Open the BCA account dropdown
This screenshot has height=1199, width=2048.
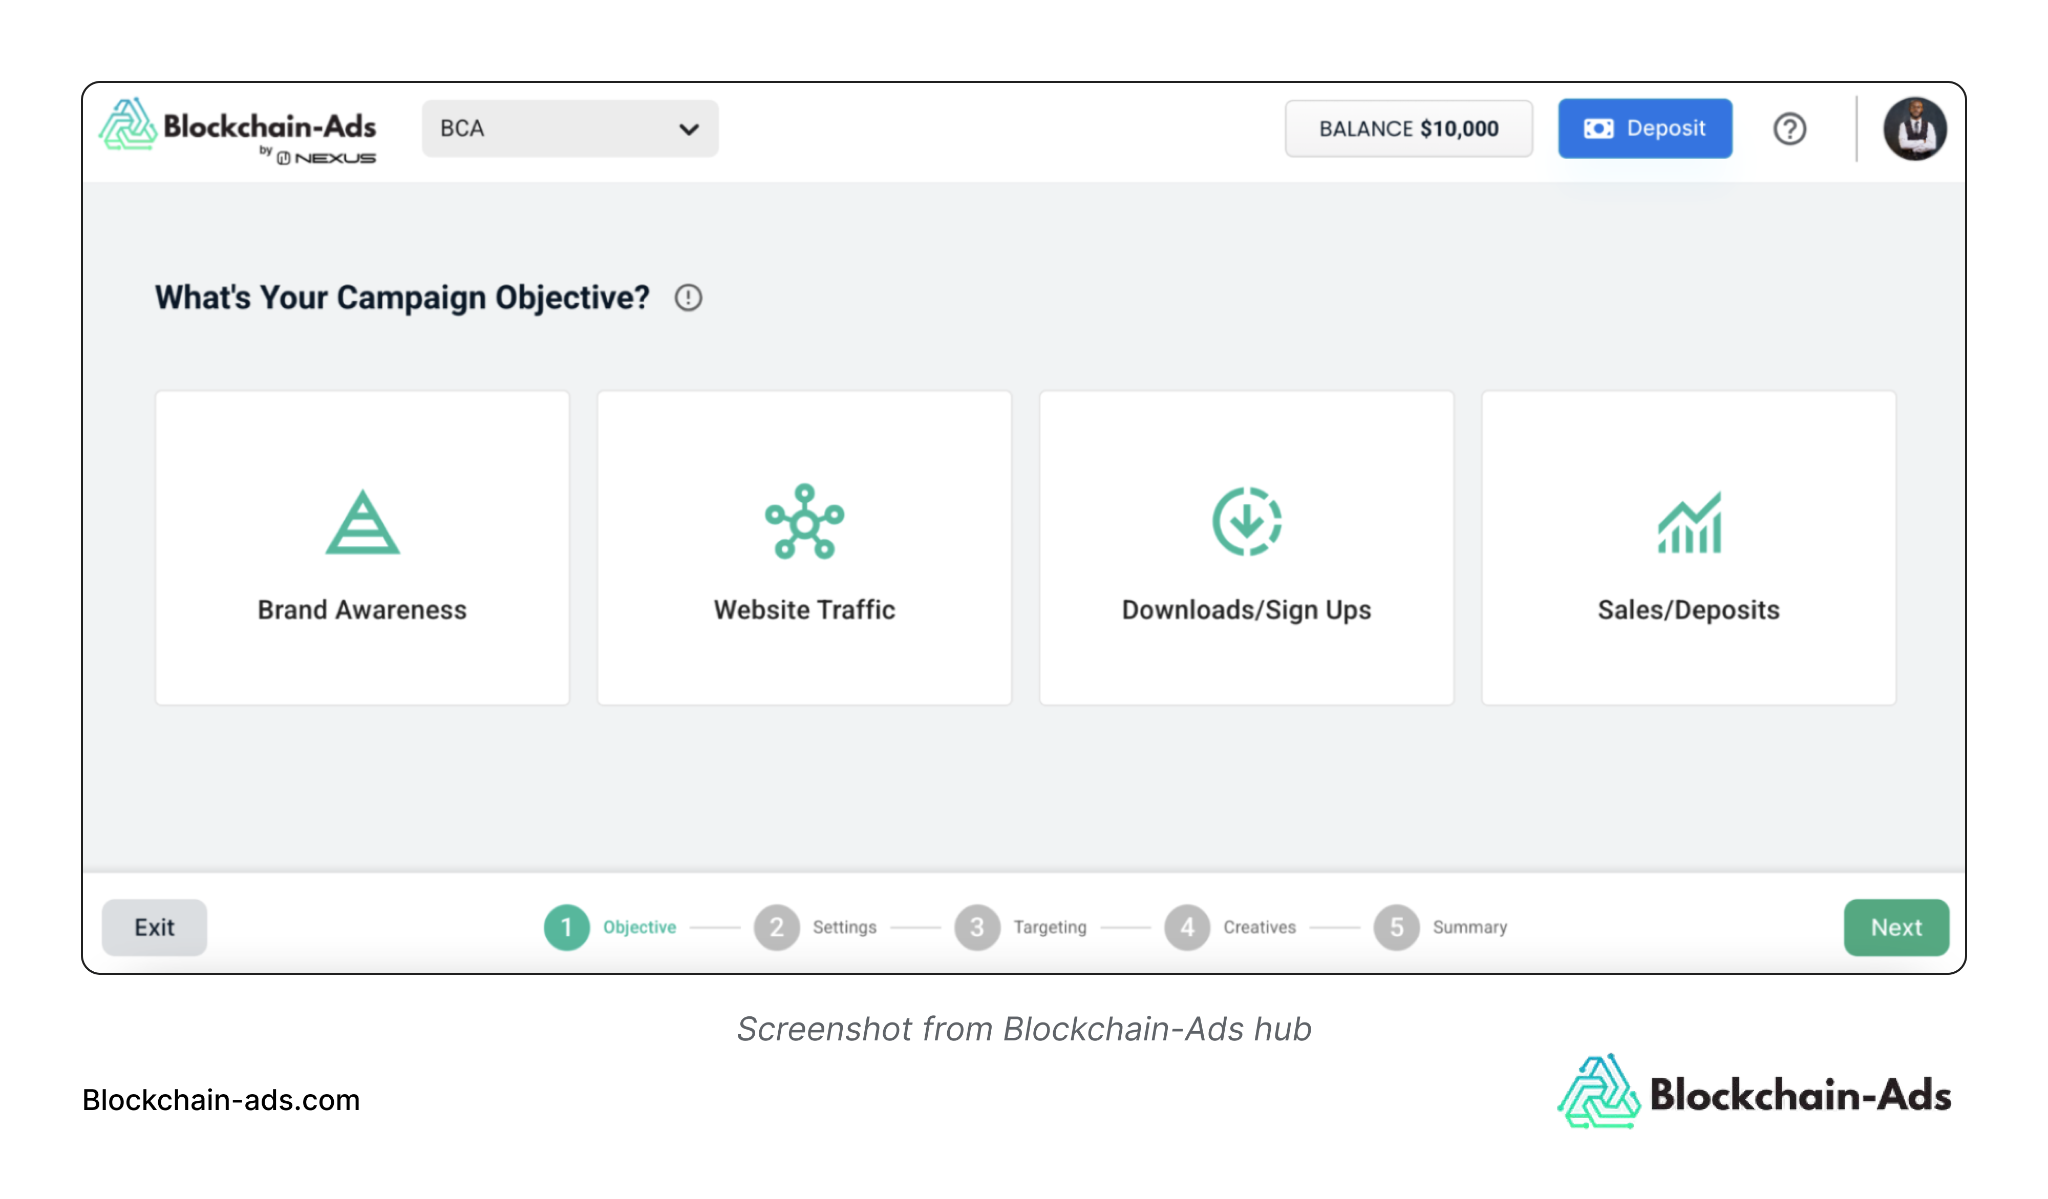[x=570, y=129]
